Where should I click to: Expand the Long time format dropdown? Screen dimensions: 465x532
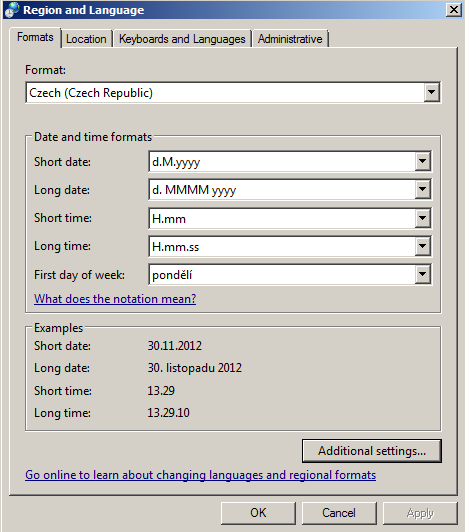[423, 246]
